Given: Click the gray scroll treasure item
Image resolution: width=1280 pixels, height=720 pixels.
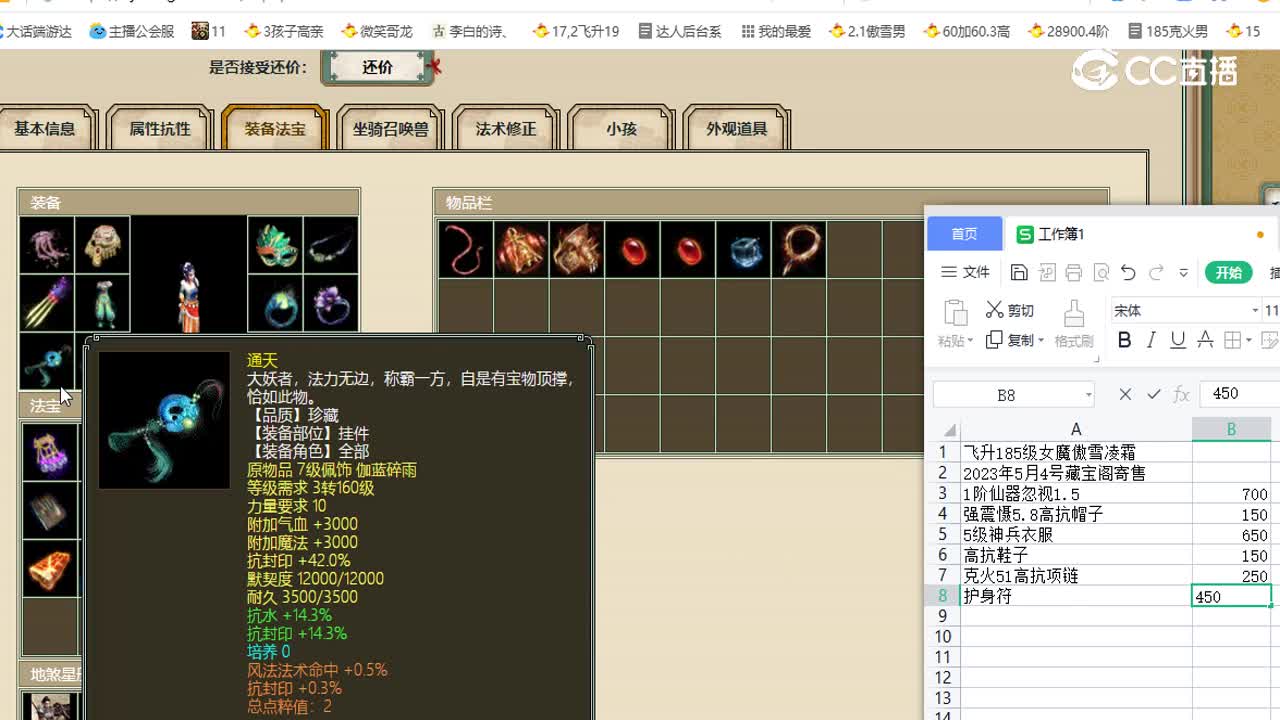Looking at the screenshot, I should tap(50, 510).
